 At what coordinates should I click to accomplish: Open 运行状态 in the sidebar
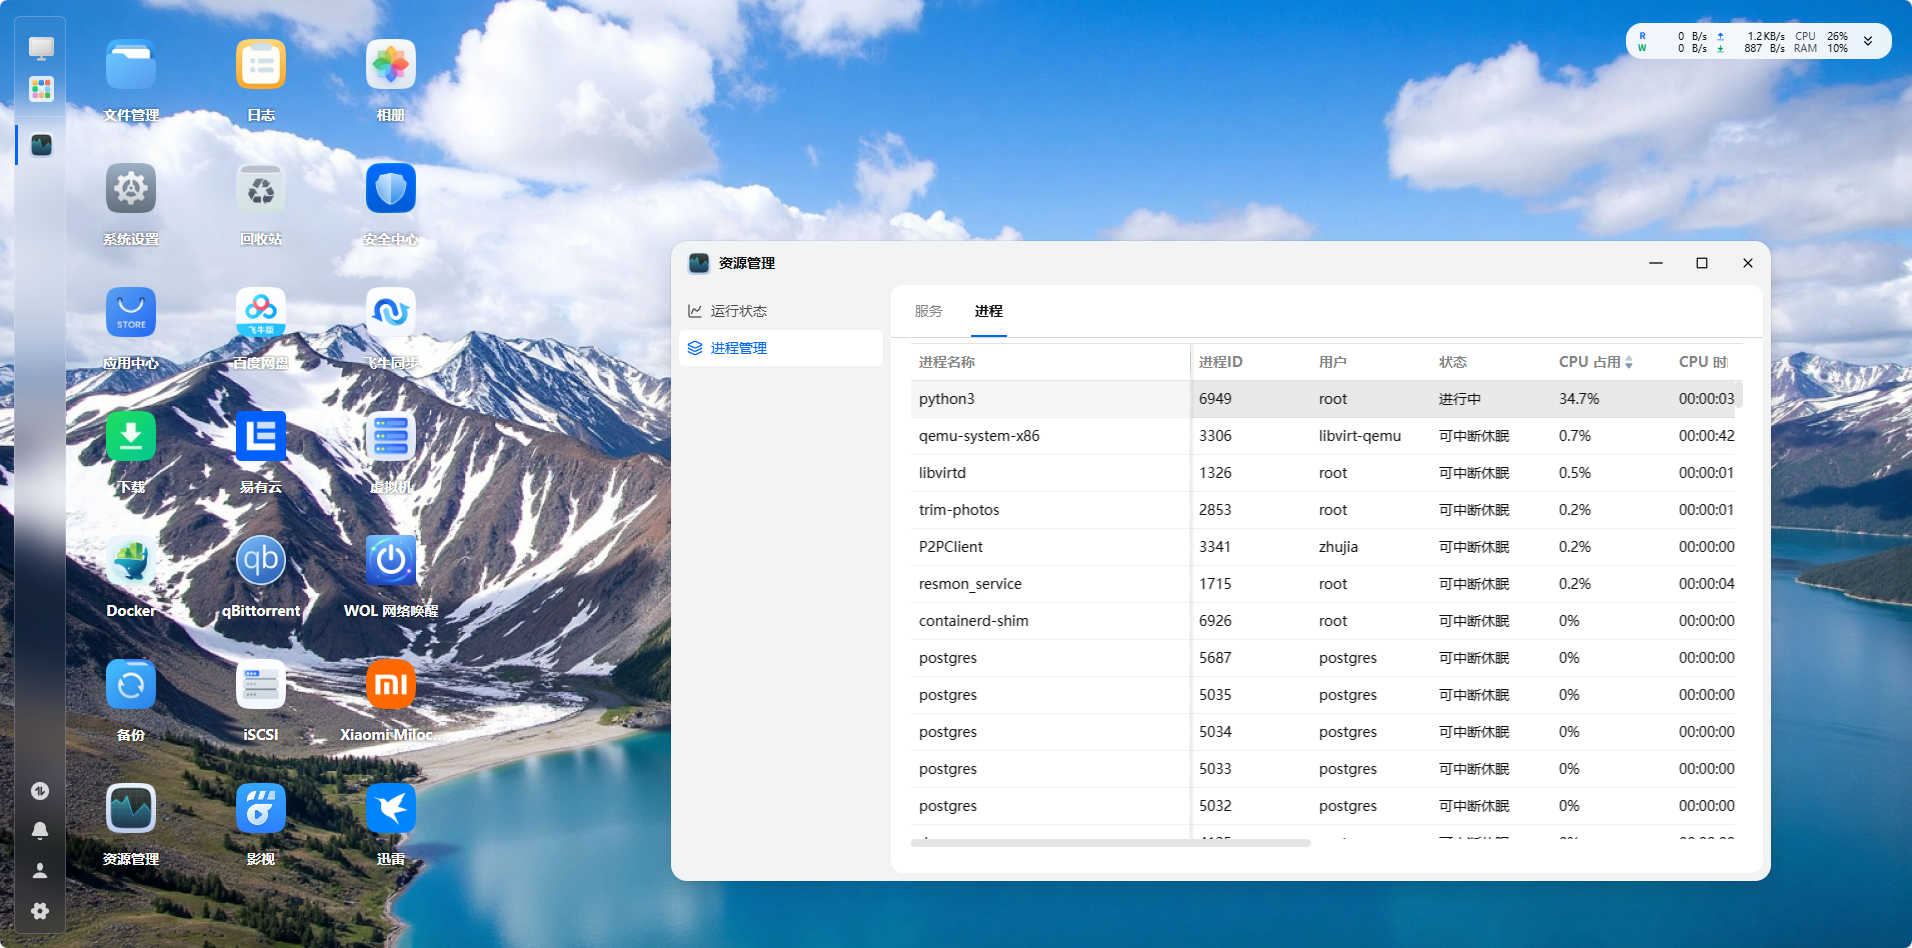coord(738,311)
